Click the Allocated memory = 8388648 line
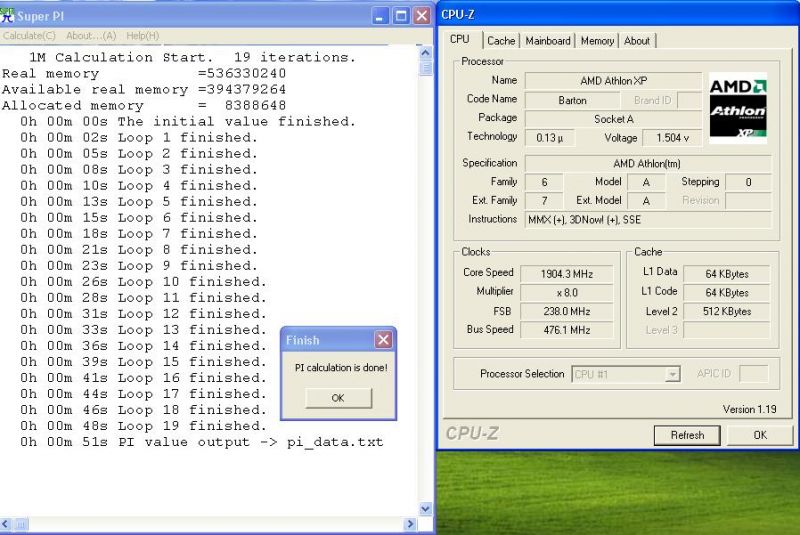Viewport: 800px width, 535px height. pos(144,106)
